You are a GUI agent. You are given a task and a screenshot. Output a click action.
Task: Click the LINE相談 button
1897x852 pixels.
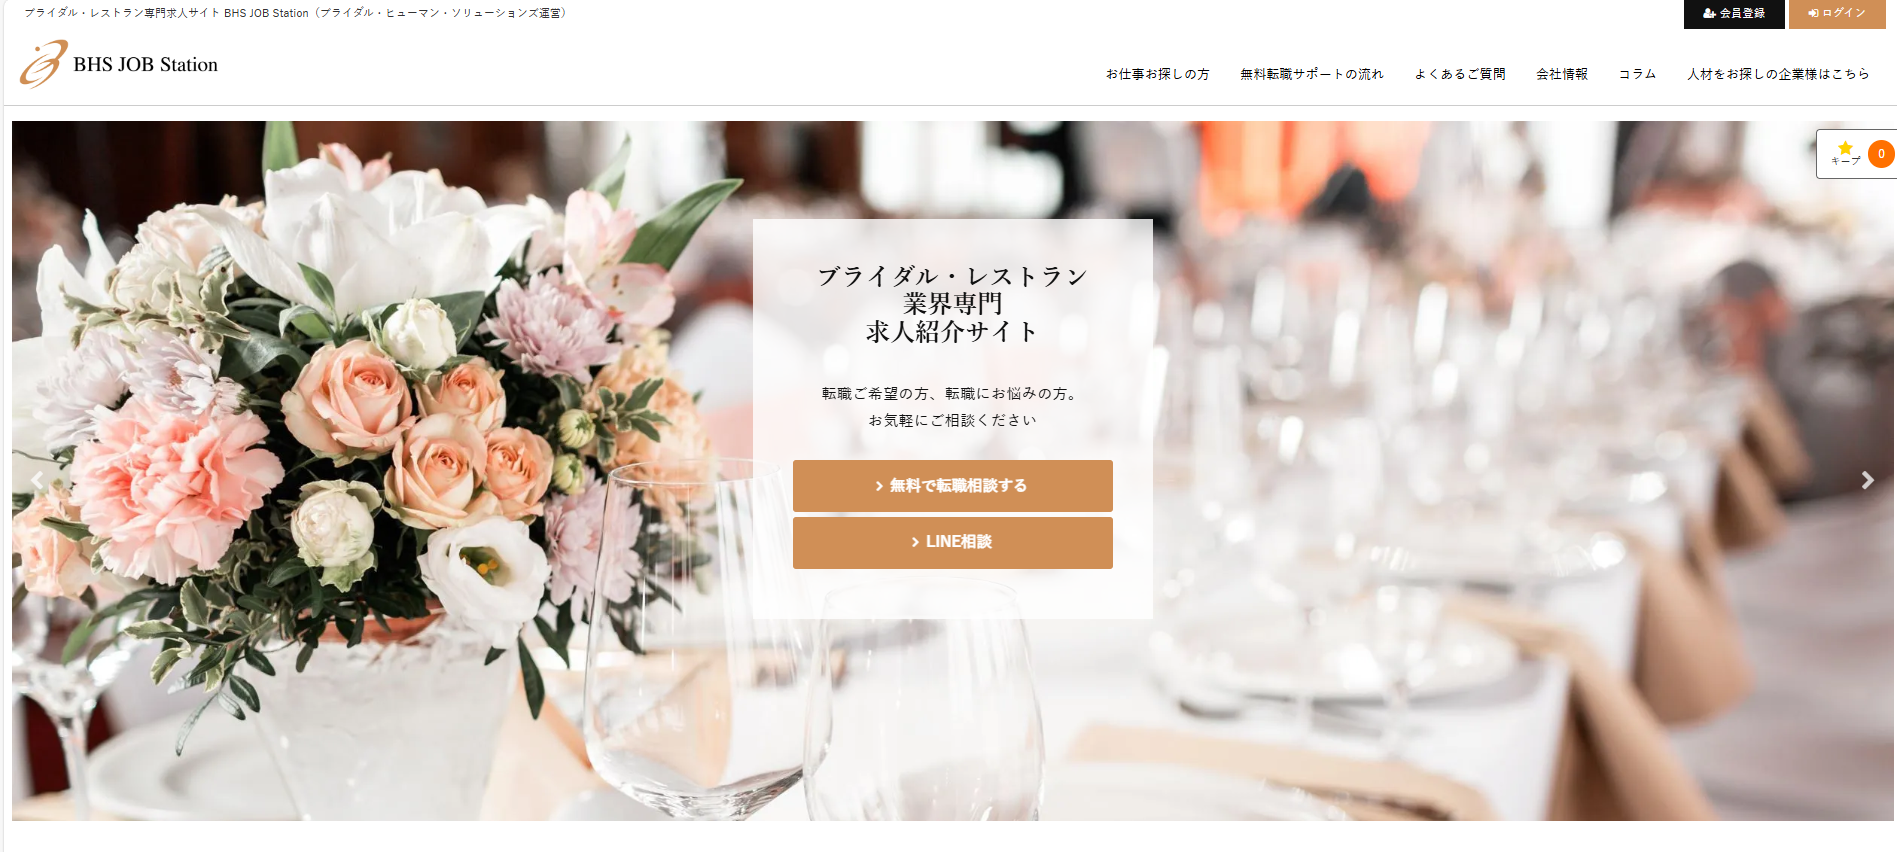click(952, 542)
